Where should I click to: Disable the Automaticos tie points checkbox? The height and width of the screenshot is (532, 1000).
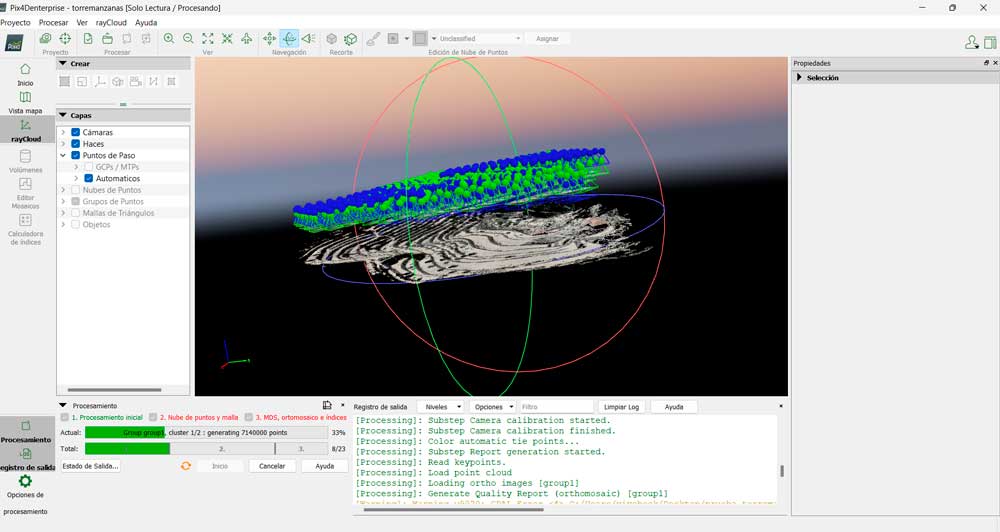pyautogui.click(x=88, y=178)
